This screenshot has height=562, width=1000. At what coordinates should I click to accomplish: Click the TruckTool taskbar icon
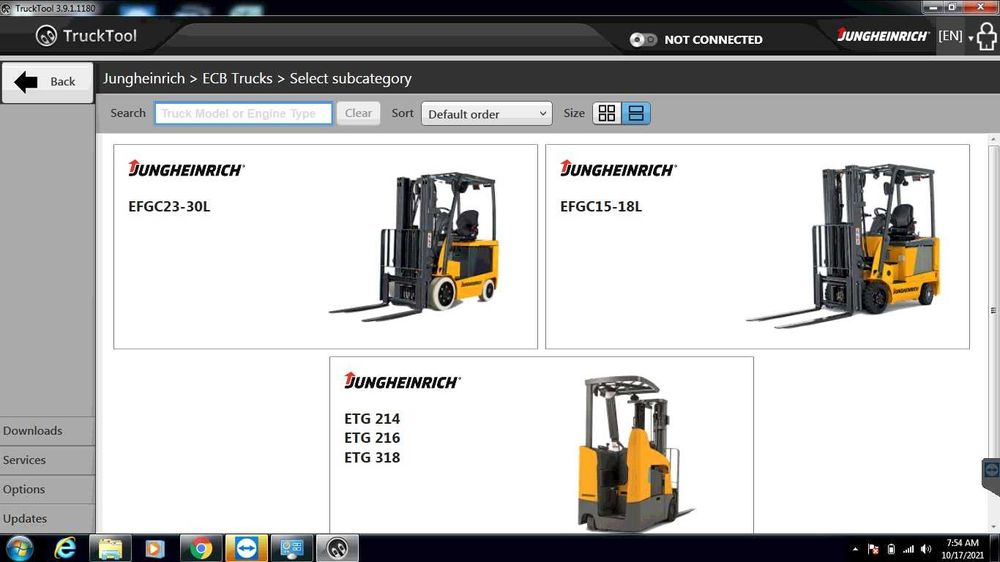[x=337, y=549]
